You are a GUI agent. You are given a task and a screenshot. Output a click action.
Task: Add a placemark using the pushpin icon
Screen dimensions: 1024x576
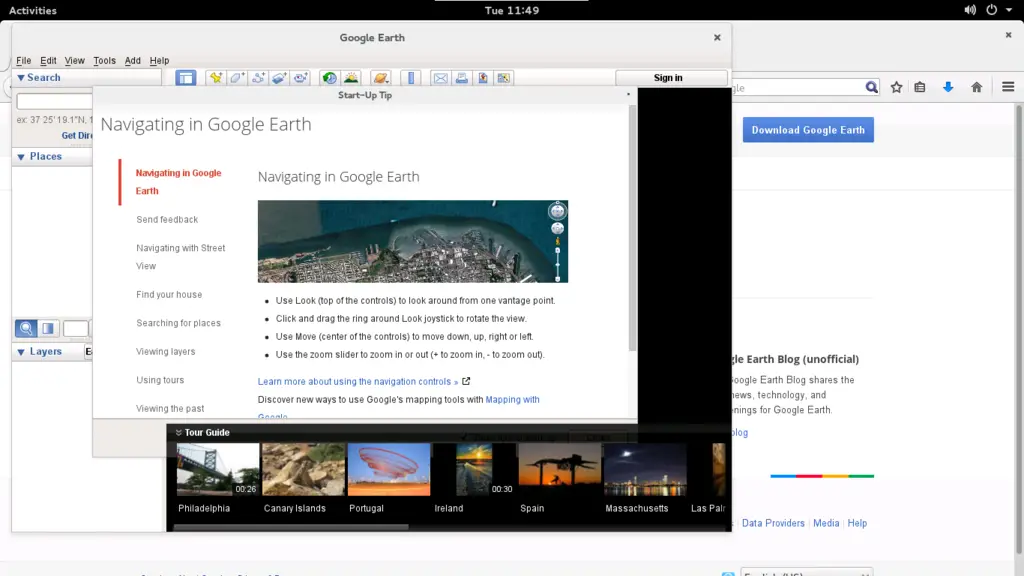(x=216, y=78)
